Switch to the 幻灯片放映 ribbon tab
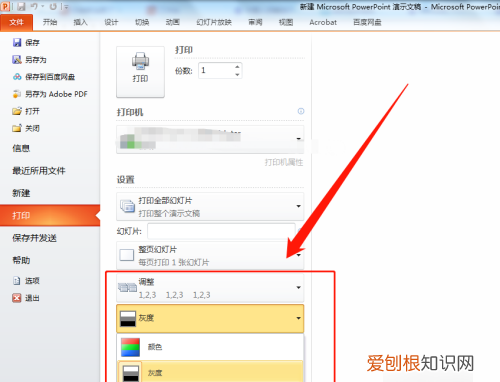500x382 pixels. coord(214,22)
